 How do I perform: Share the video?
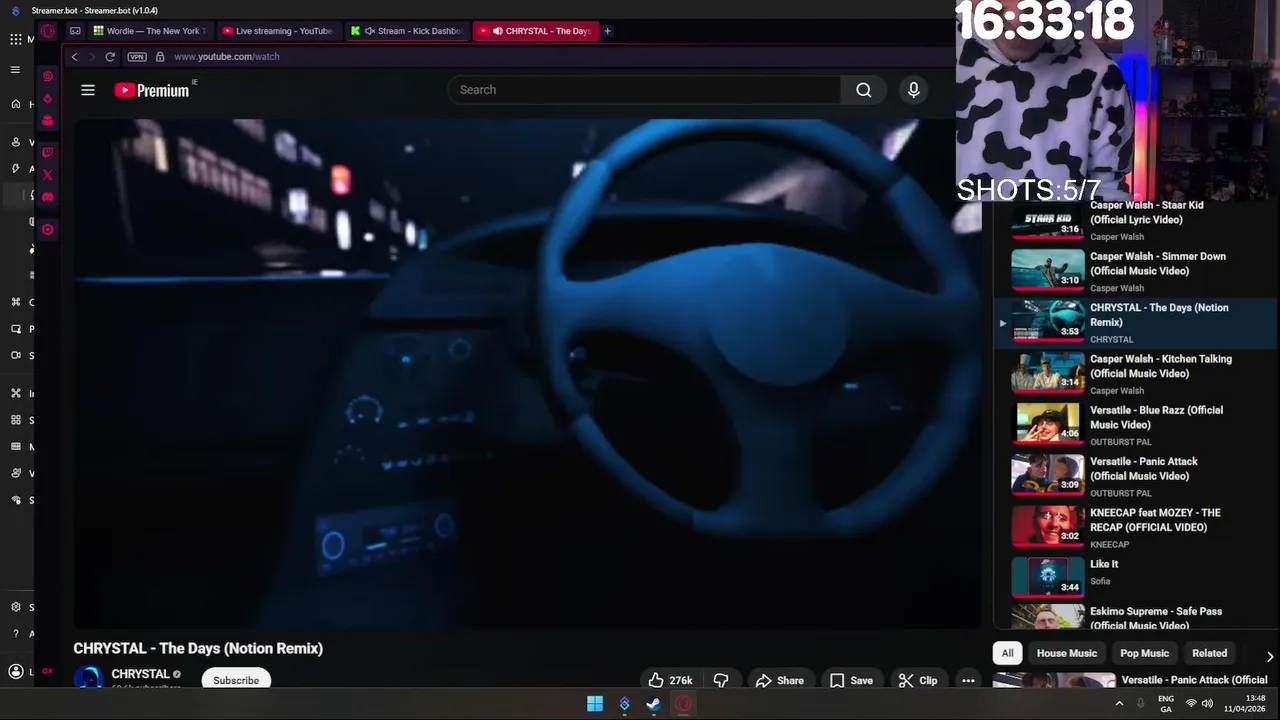[780, 680]
